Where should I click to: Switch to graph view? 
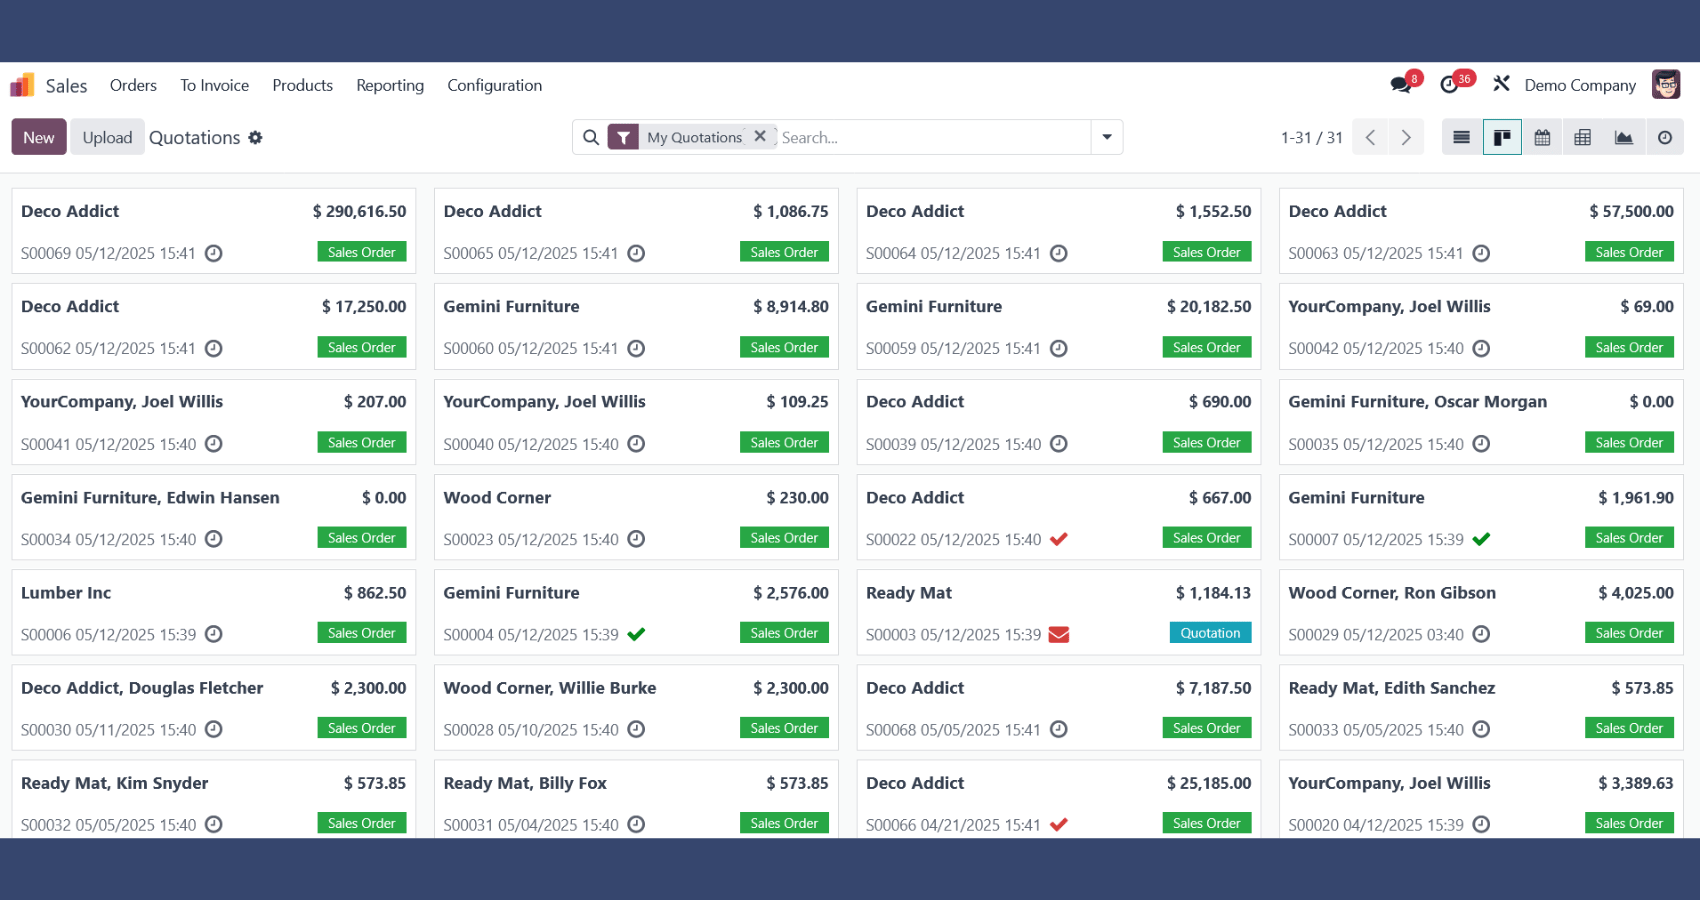pyautogui.click(x=1624, y=137)
